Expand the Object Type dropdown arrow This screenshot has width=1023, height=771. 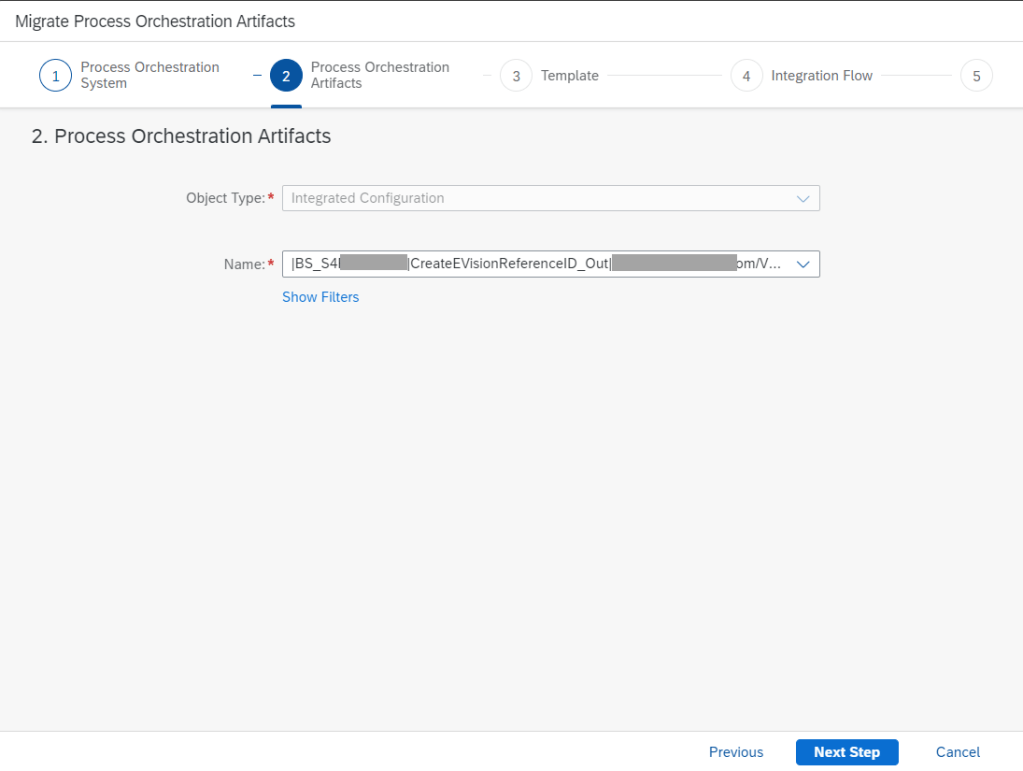pyautogui.click(x=802, y=199)
